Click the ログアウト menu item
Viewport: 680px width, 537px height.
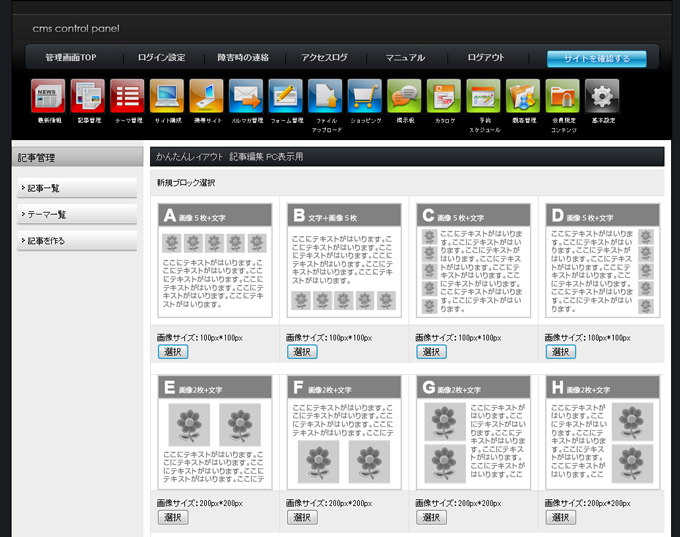coord(486,58)
